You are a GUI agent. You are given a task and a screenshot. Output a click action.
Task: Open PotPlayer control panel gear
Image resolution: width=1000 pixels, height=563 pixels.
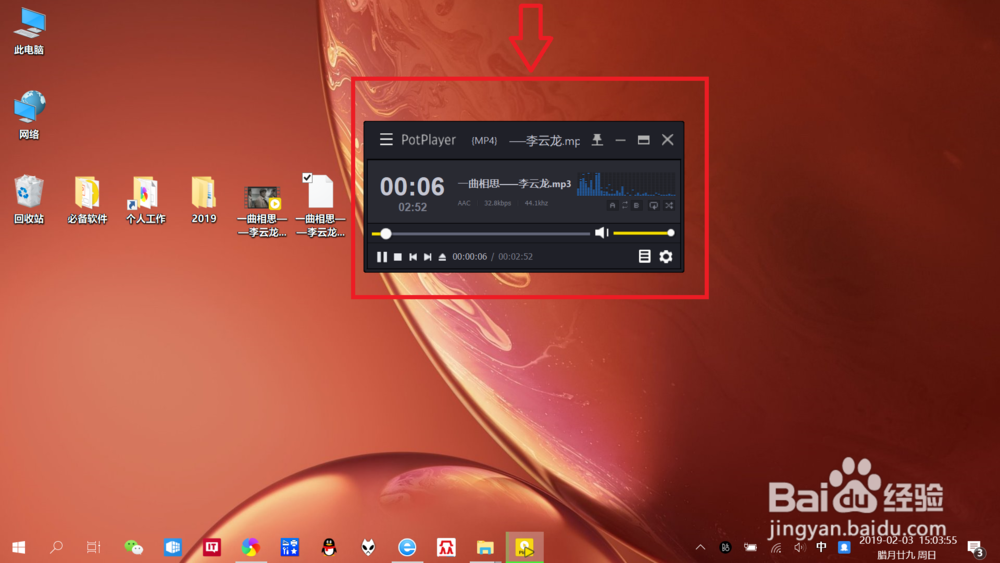pyautogui.click(x=666, y=256)
